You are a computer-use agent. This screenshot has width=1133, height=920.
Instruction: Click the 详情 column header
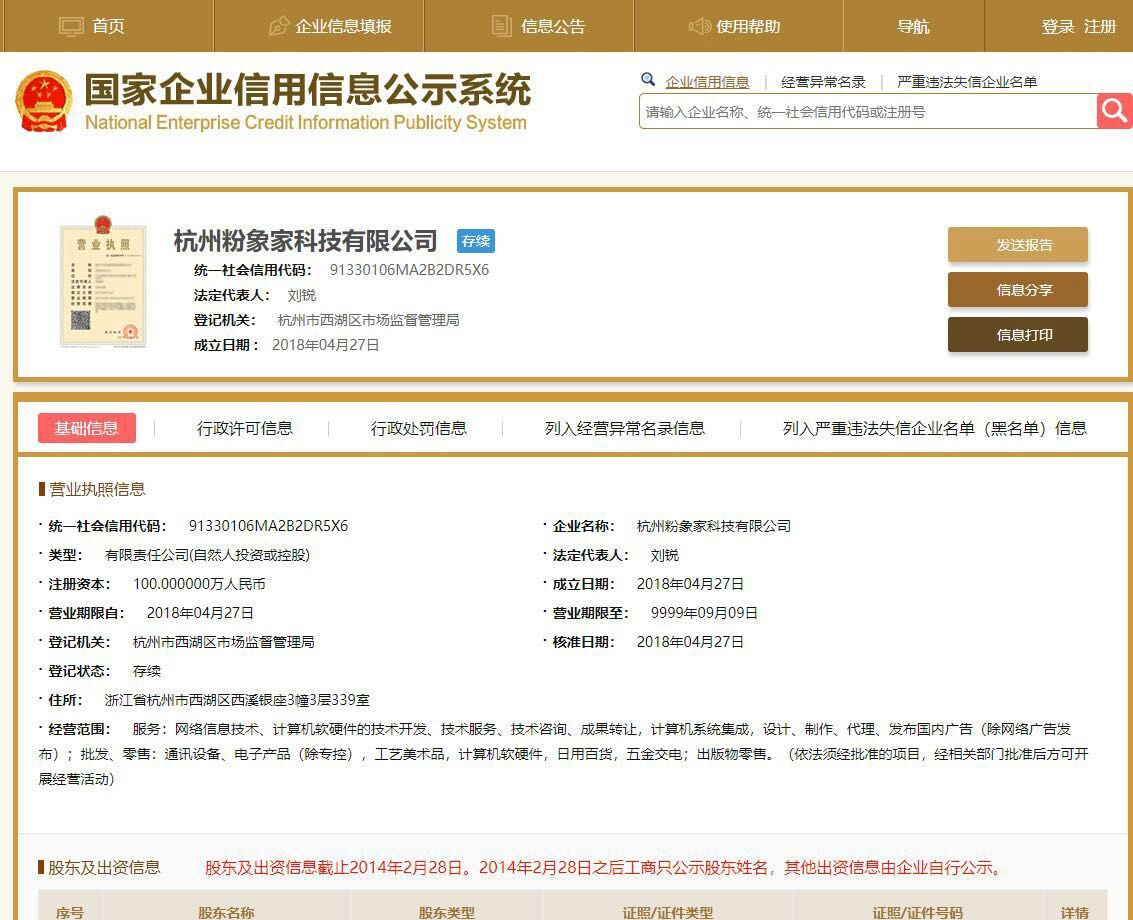pyautogui.click(x=1075, y=912)
